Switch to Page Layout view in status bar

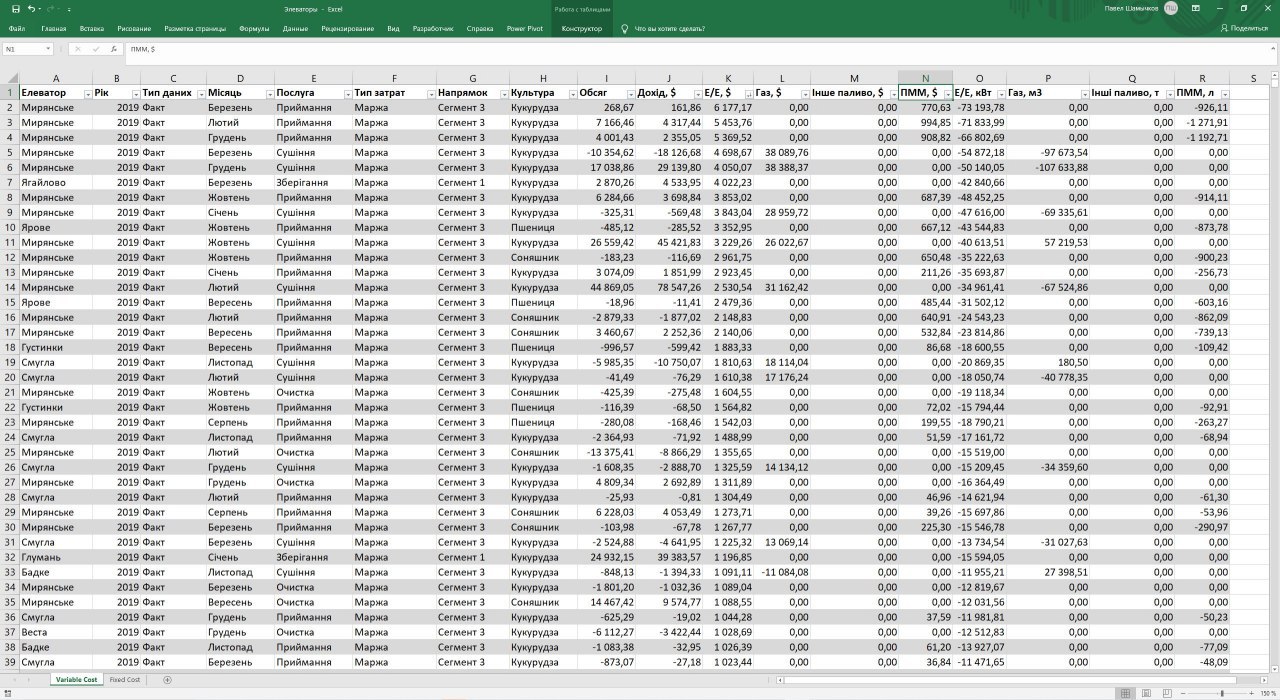[x=1147, y=692]
